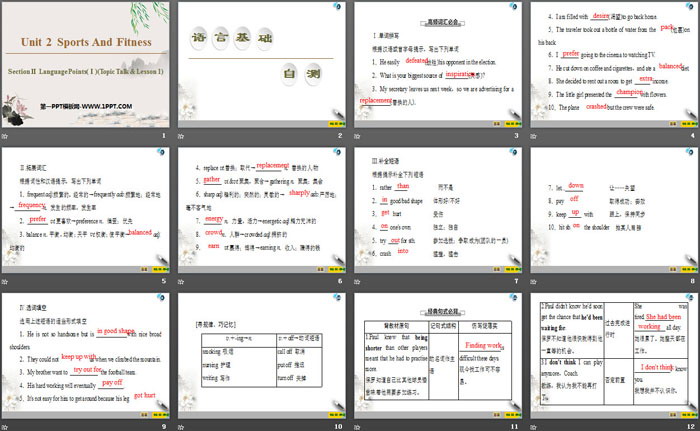700x431 pixels.
Task: Click the transition star icon below slide 4
Action: click(532, 136)
